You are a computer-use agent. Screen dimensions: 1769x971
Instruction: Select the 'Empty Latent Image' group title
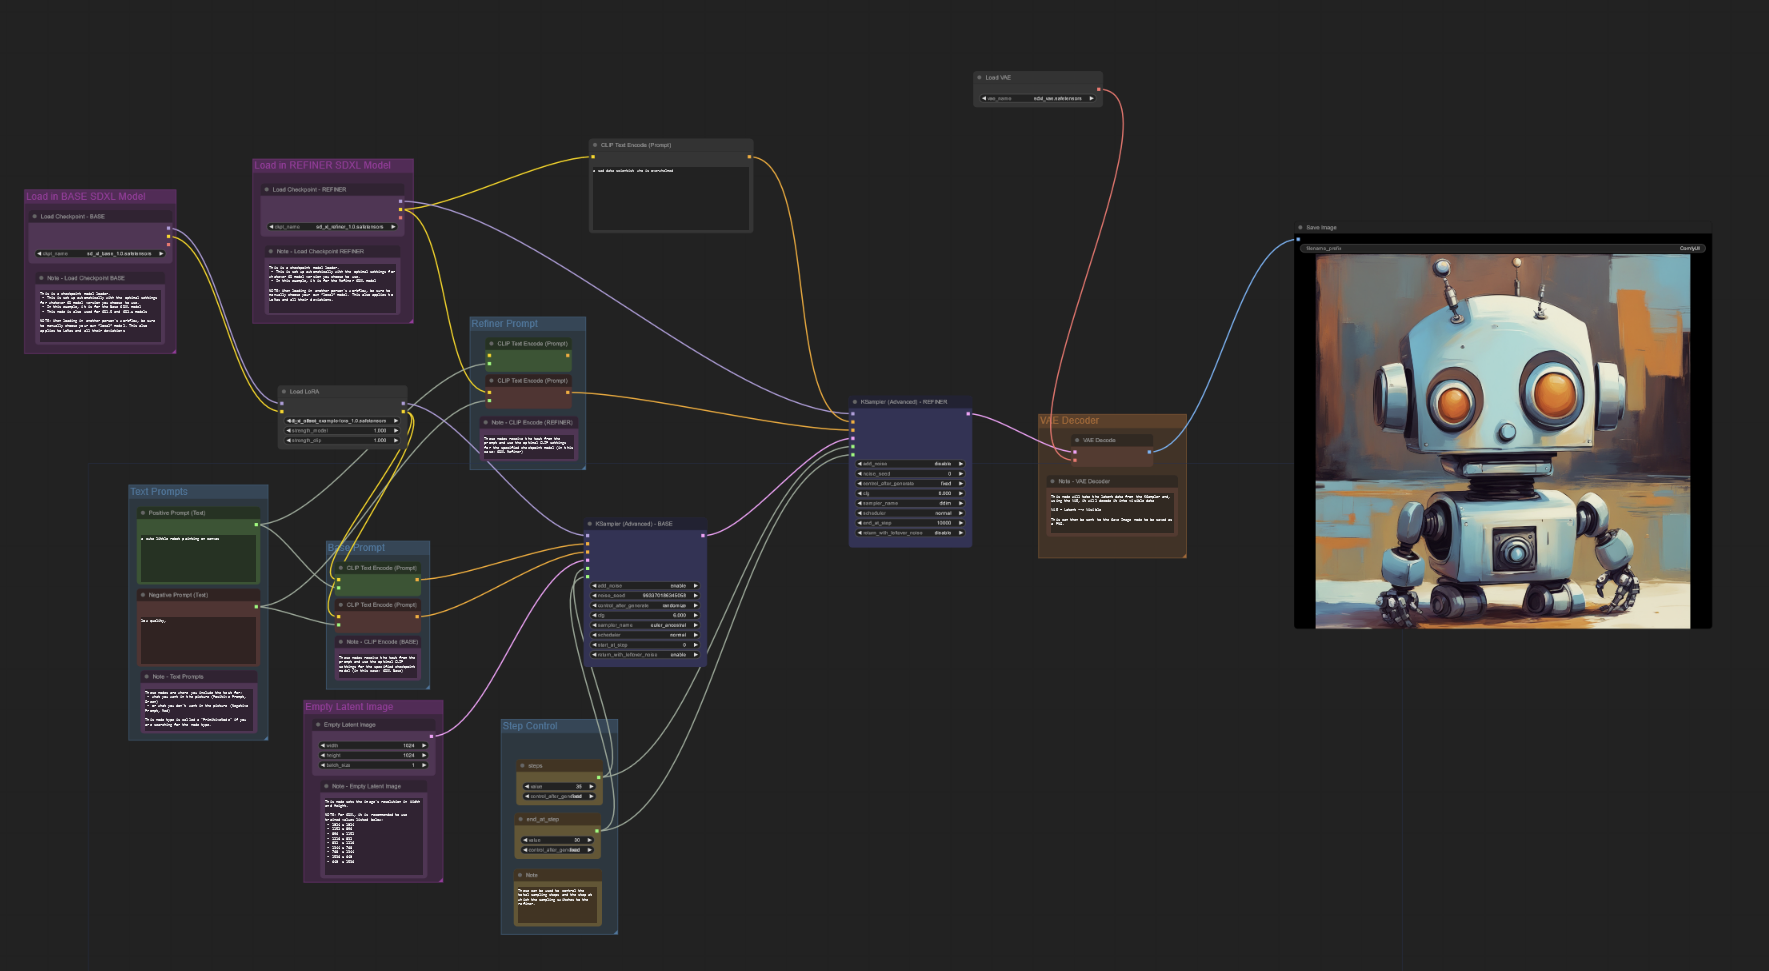tap(349, 707)
